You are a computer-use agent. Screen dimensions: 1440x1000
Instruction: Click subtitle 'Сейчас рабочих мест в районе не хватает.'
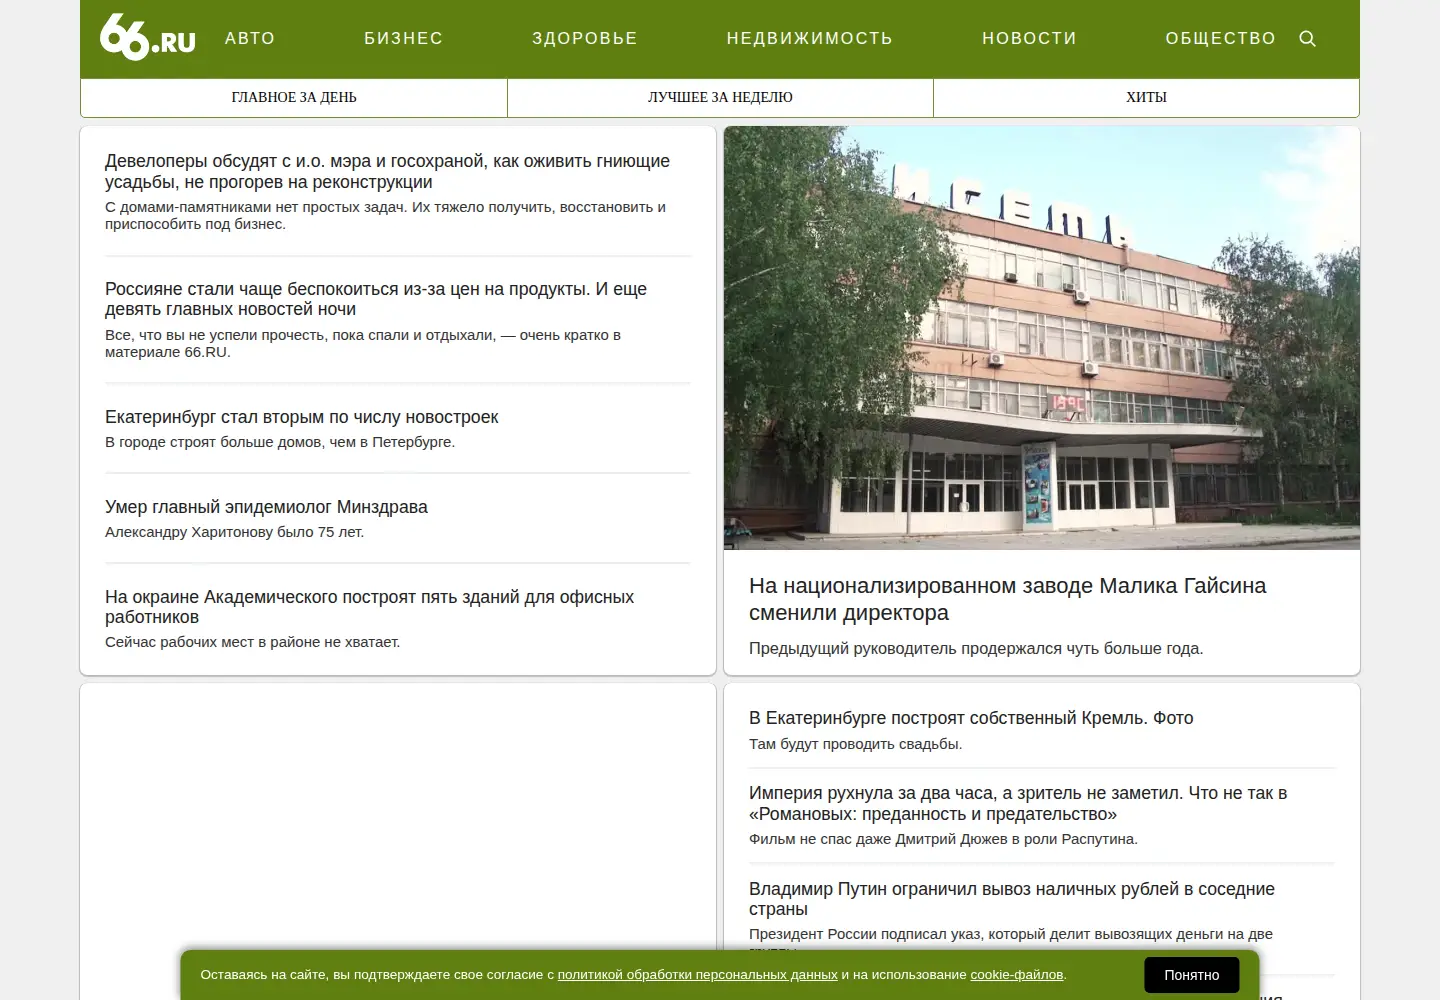click(x=252, y=642)
